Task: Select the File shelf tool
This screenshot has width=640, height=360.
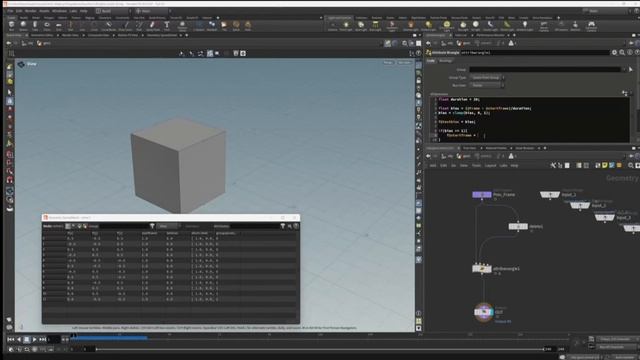Action: pyautogui.click(x=224, y=26)
